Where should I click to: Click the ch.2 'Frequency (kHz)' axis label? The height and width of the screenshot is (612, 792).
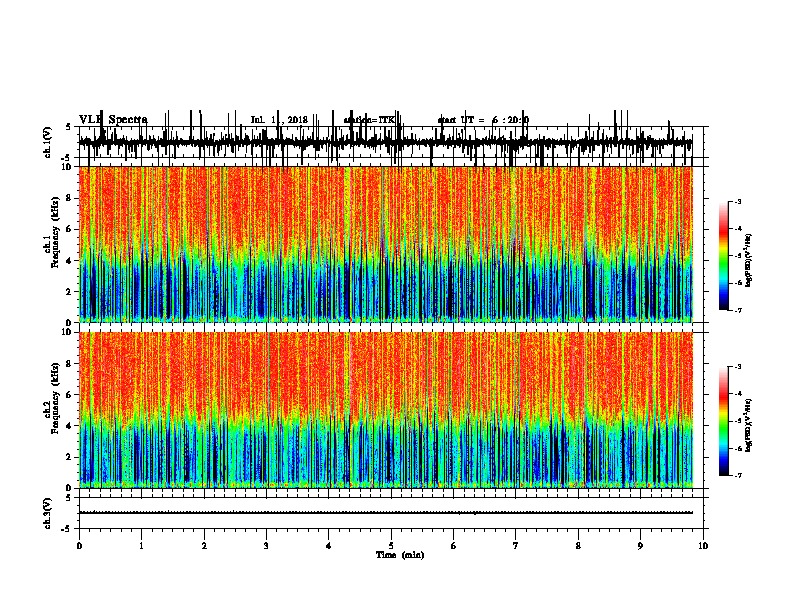[55, 398]
